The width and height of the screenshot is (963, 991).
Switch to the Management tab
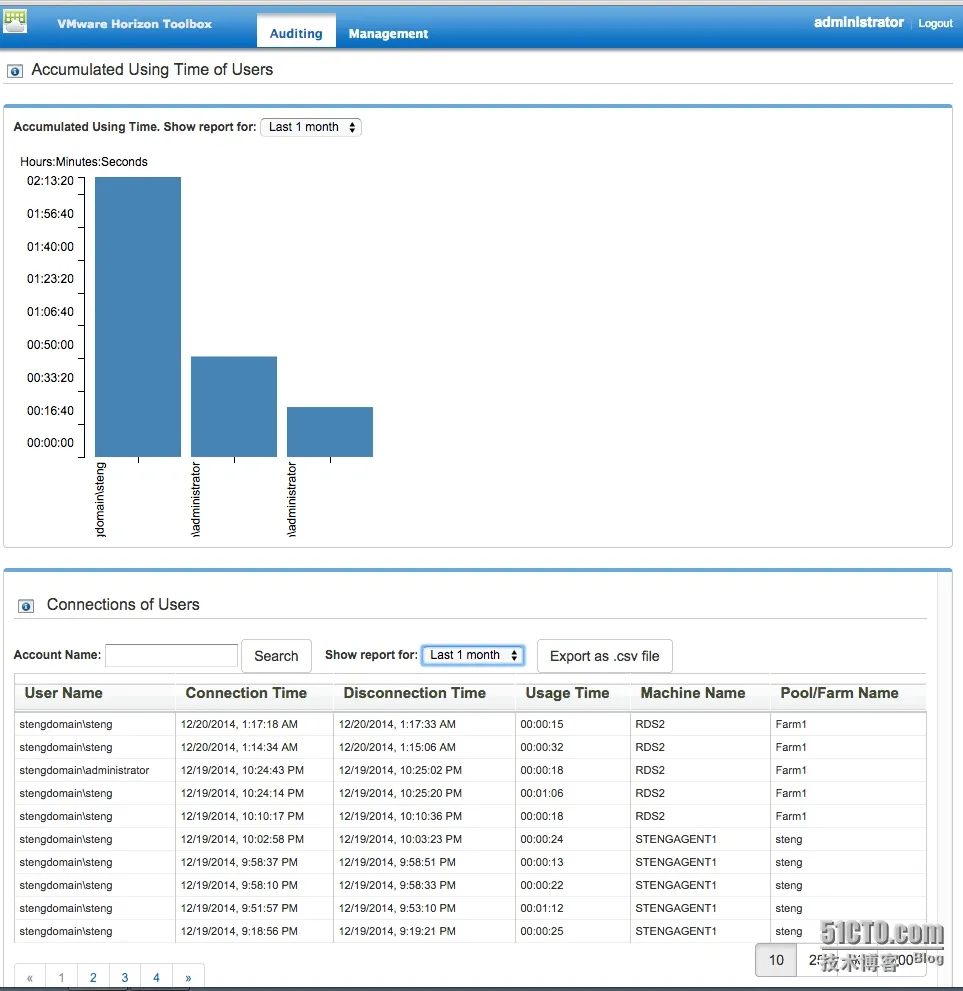388,33
